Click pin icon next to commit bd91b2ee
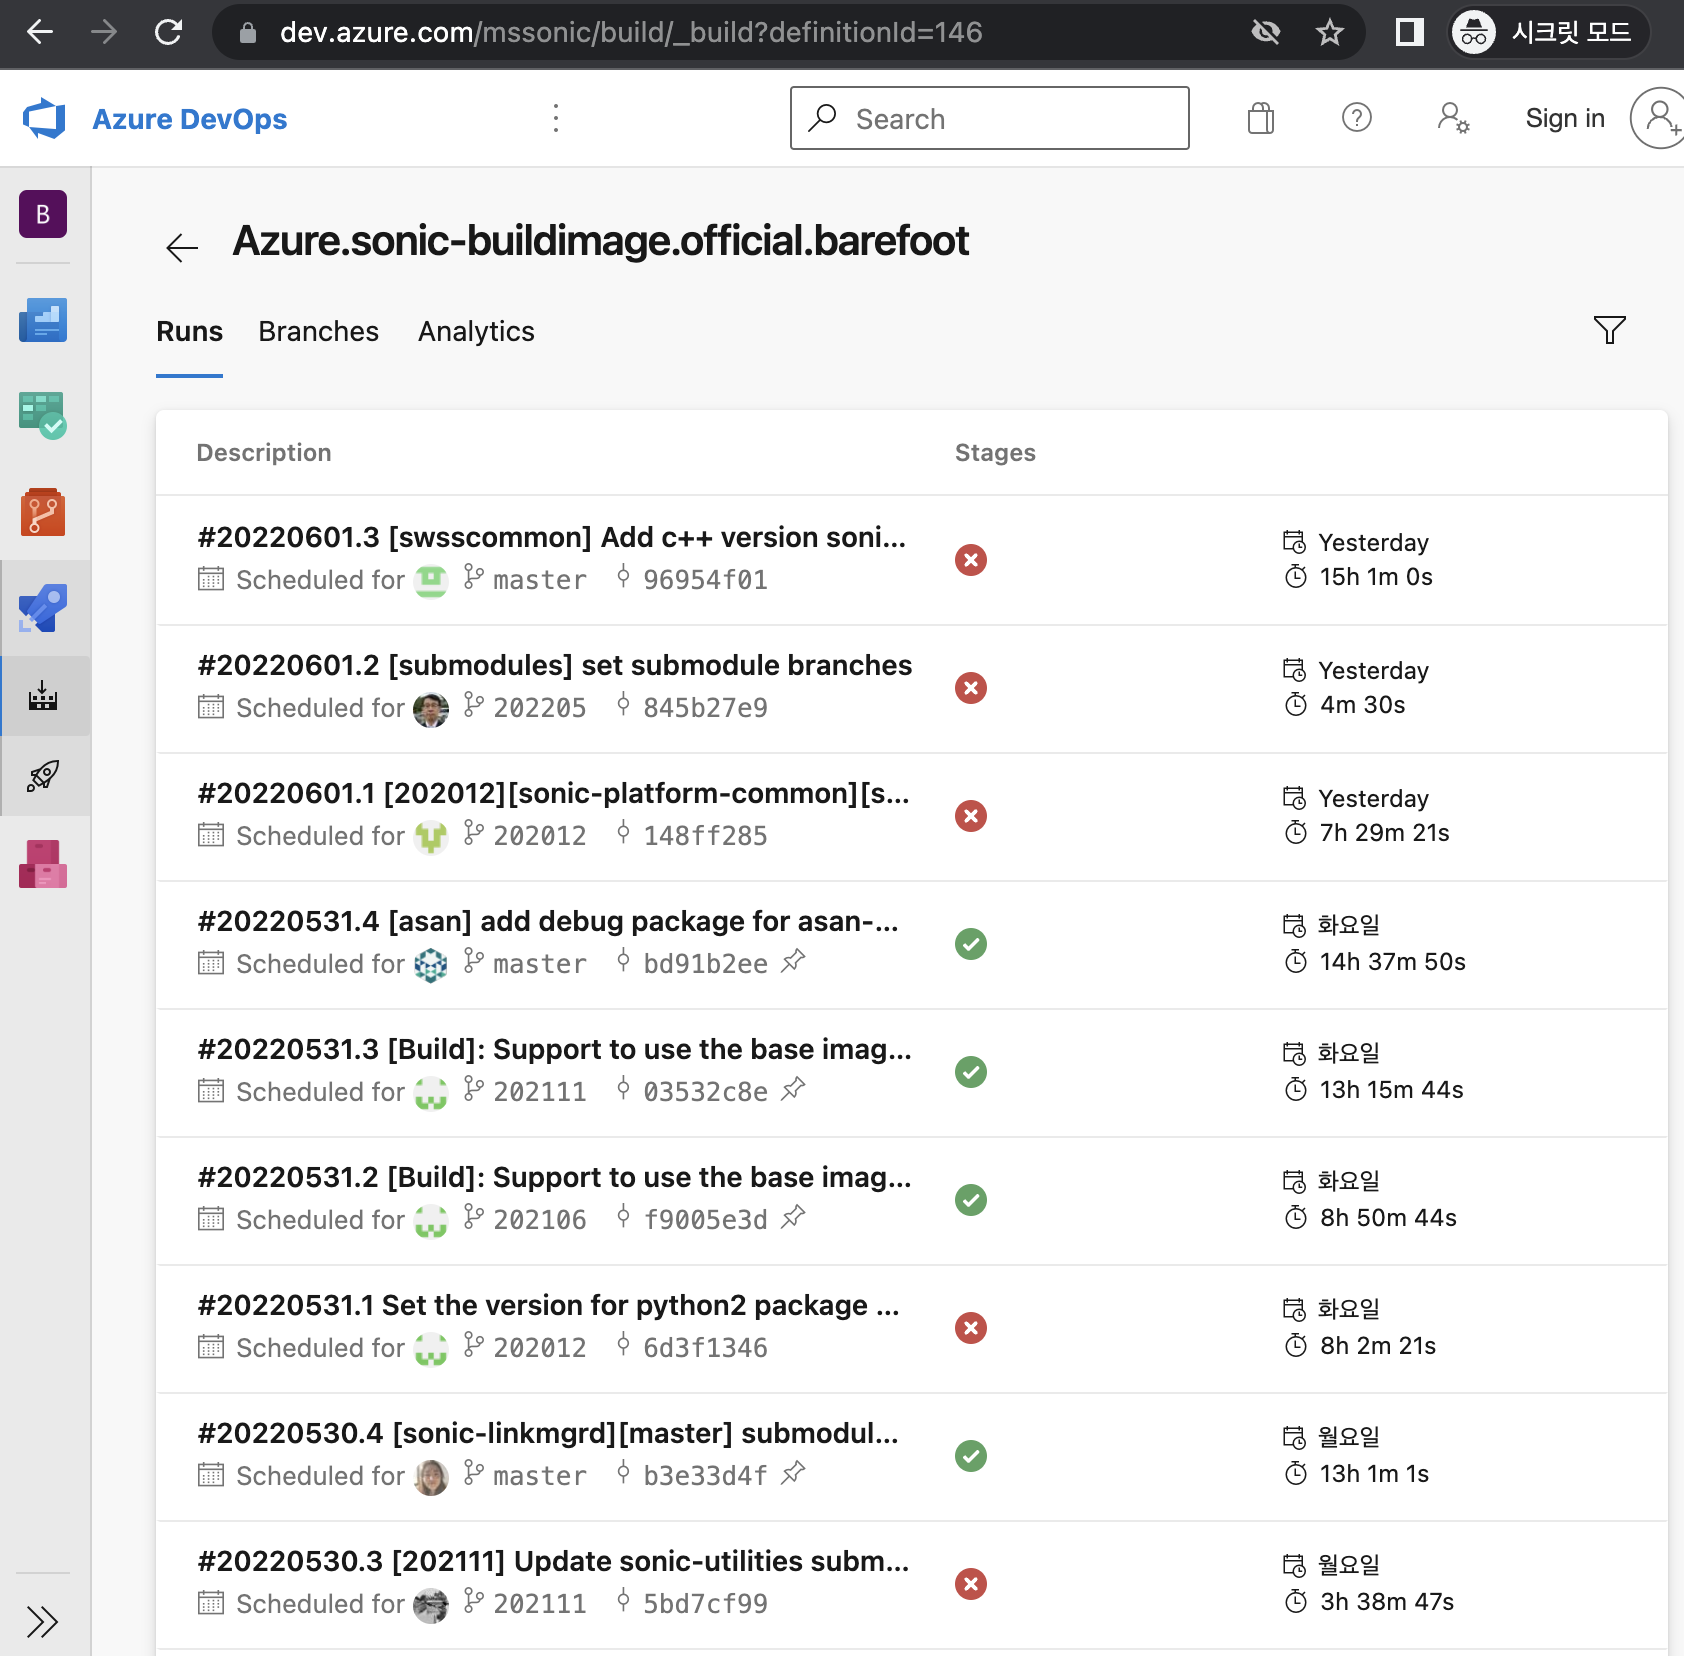The width and height of the screenshot is (1684, 1656). coord(793,961)
